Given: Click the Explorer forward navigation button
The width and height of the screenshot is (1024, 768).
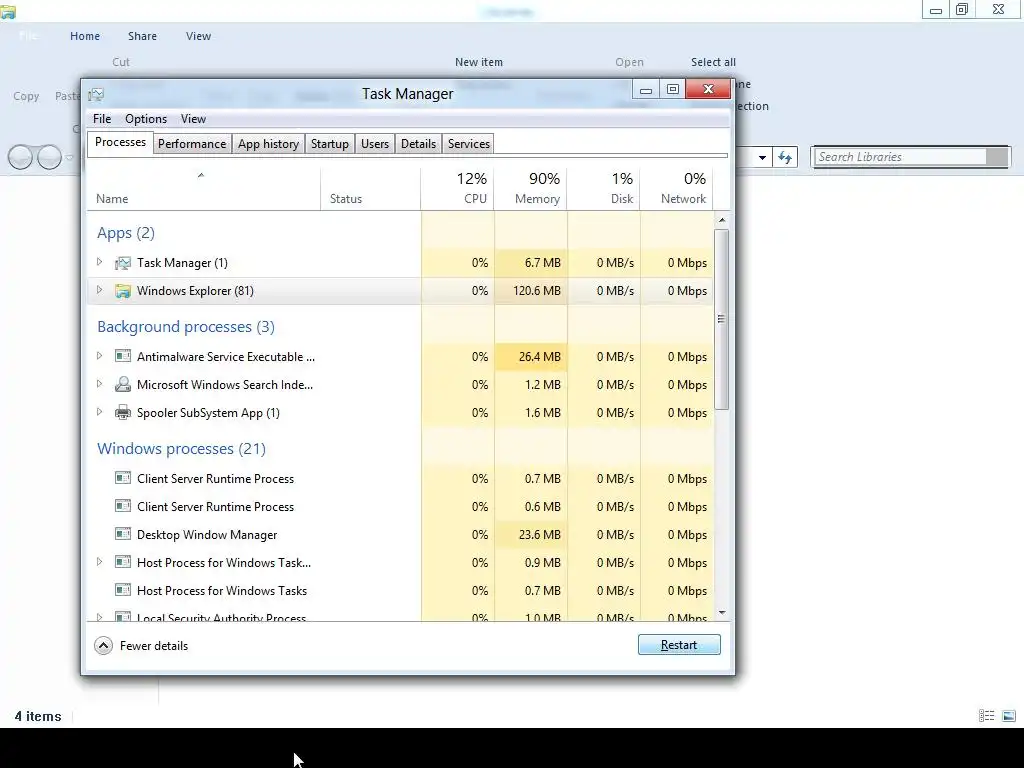Looking at the screenshot, I should (50, 157).
